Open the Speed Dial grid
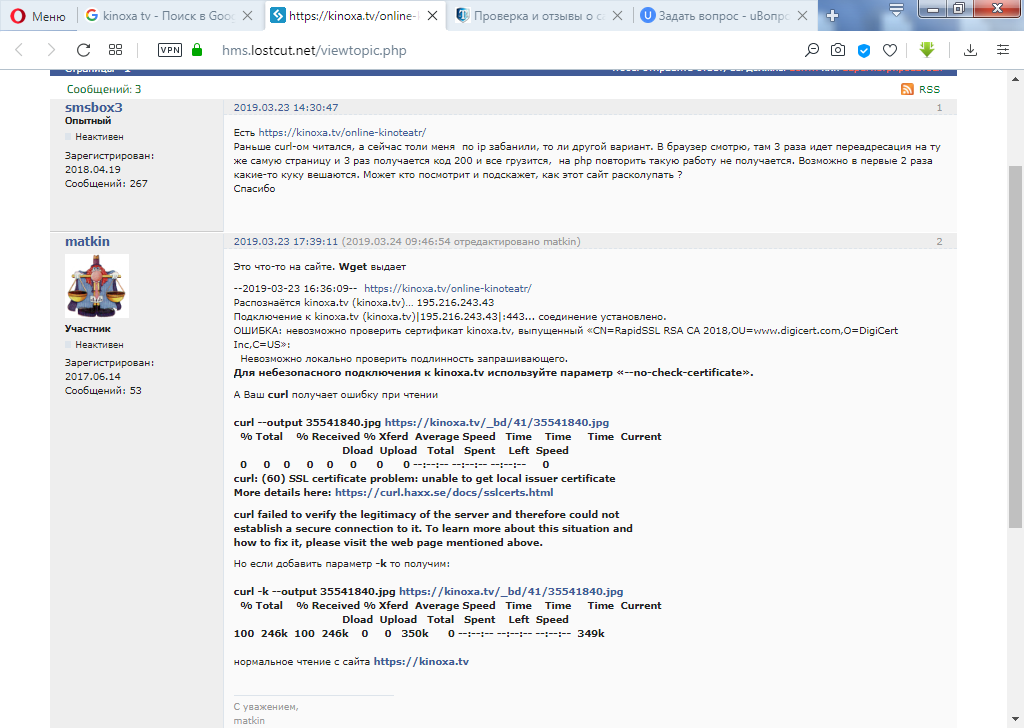This screenshot has height=728, width=1024. [x=116, y=50]
